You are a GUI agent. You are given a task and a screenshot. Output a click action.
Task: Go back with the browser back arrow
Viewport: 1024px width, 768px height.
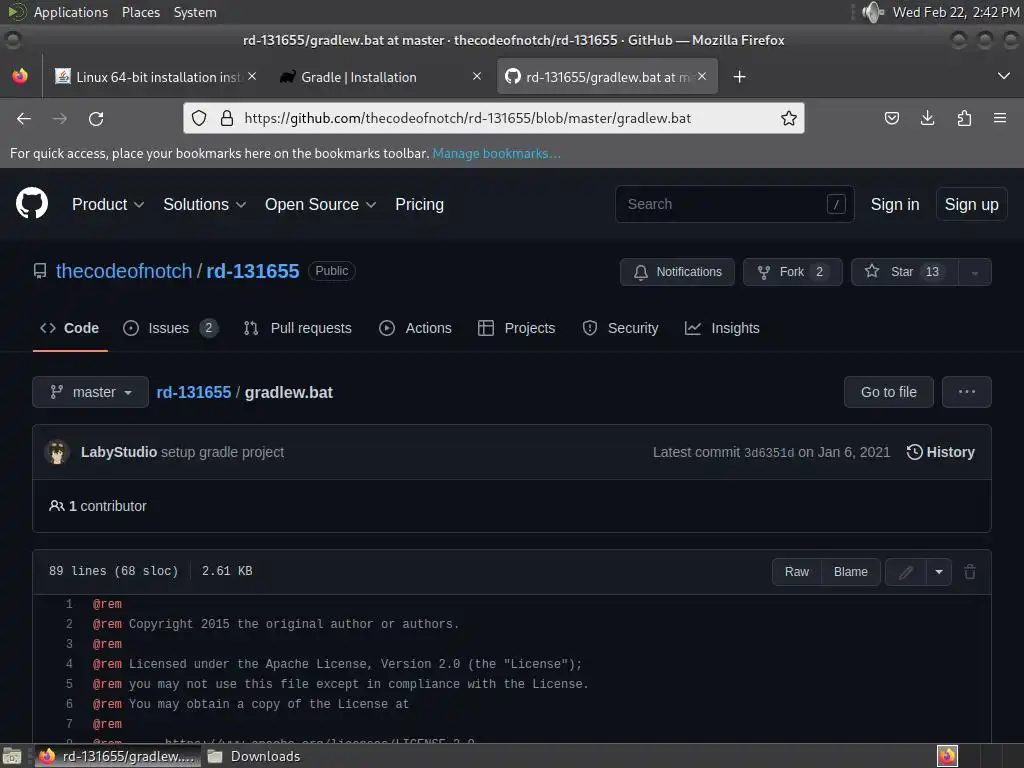coord(24,118)
